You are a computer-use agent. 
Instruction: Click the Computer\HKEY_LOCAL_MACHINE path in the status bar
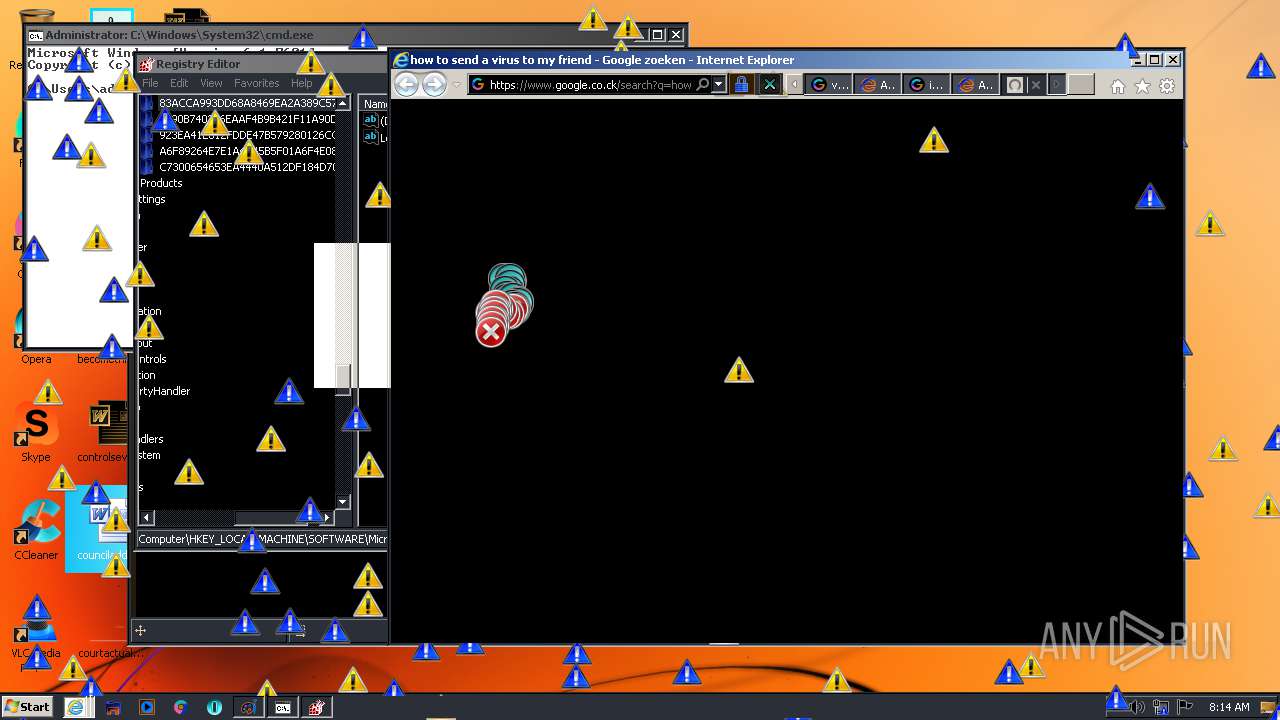pyautogui.click(x=262, y=539)
